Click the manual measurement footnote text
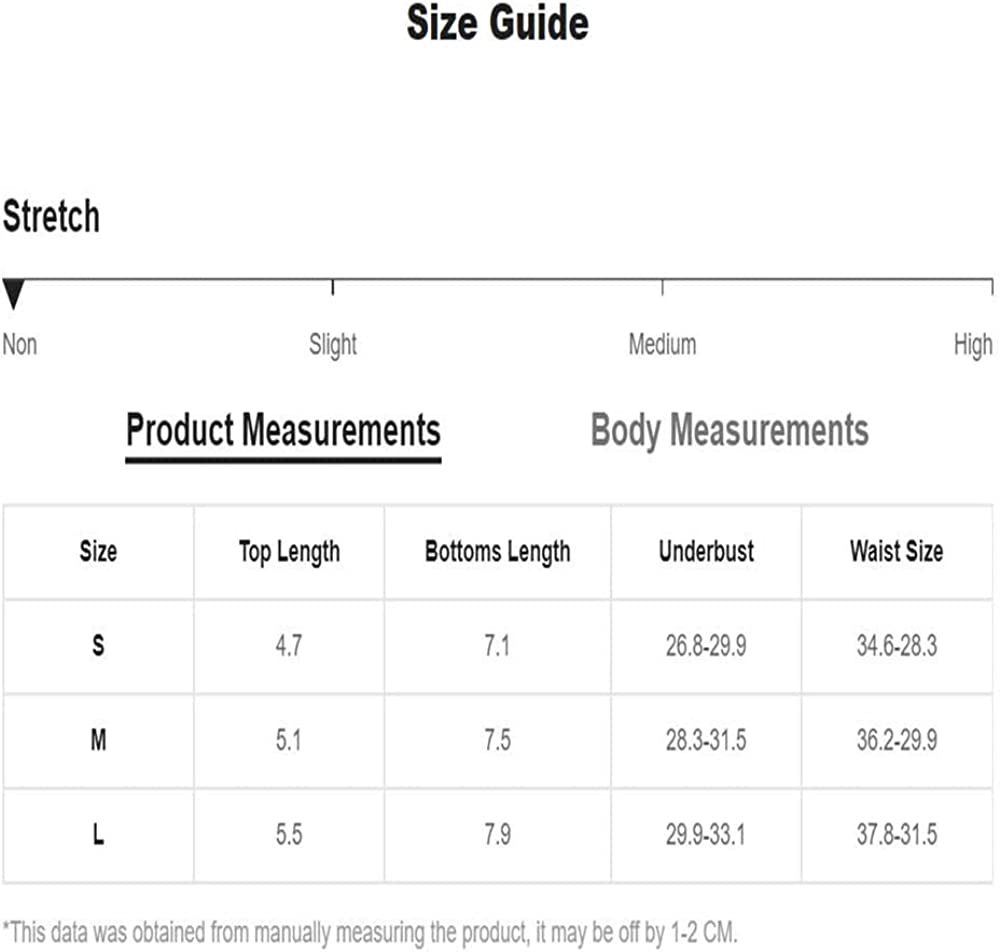Viewport: 1000px width, 952px height. pos(370,932)
